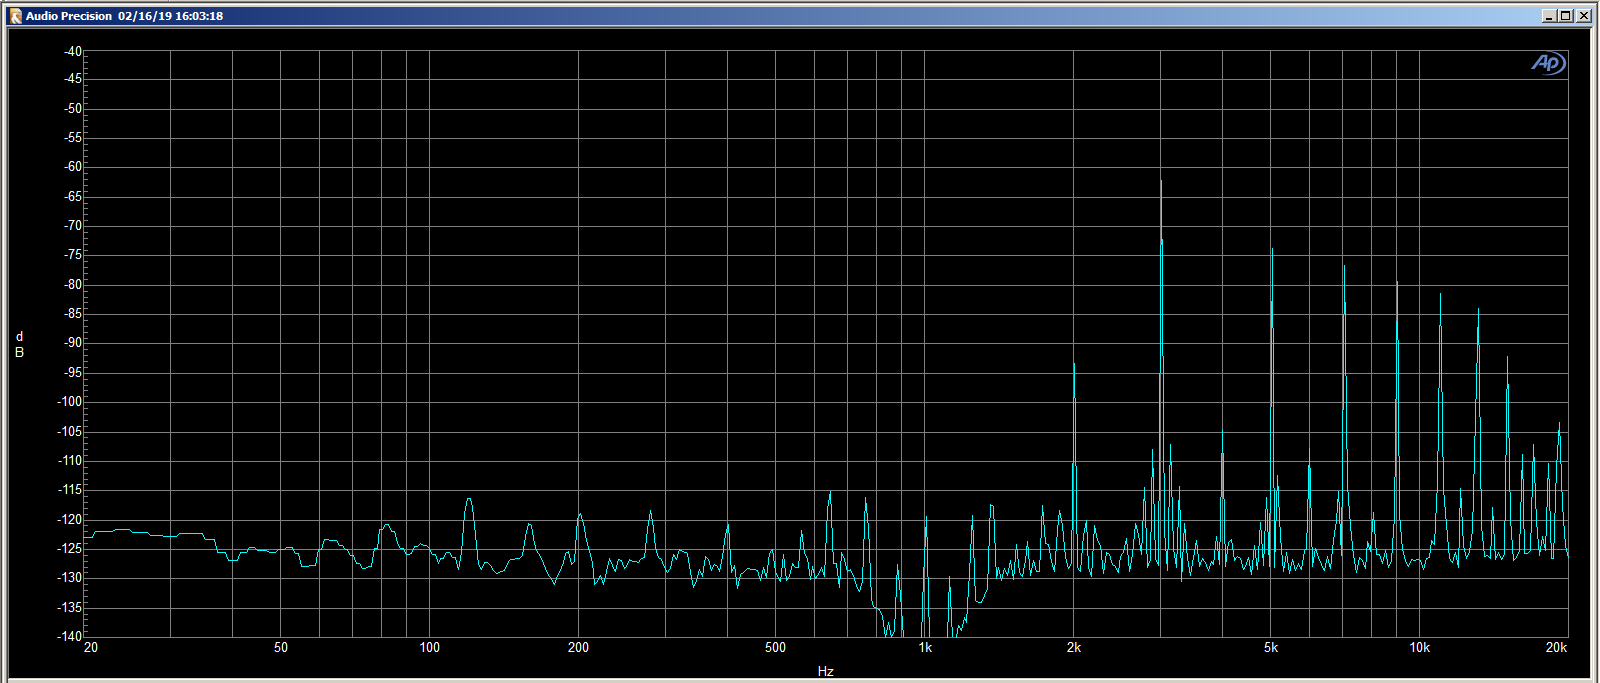Click the '20' x-axis frequency label
1600x683 pixels.
tap(91, 648)
